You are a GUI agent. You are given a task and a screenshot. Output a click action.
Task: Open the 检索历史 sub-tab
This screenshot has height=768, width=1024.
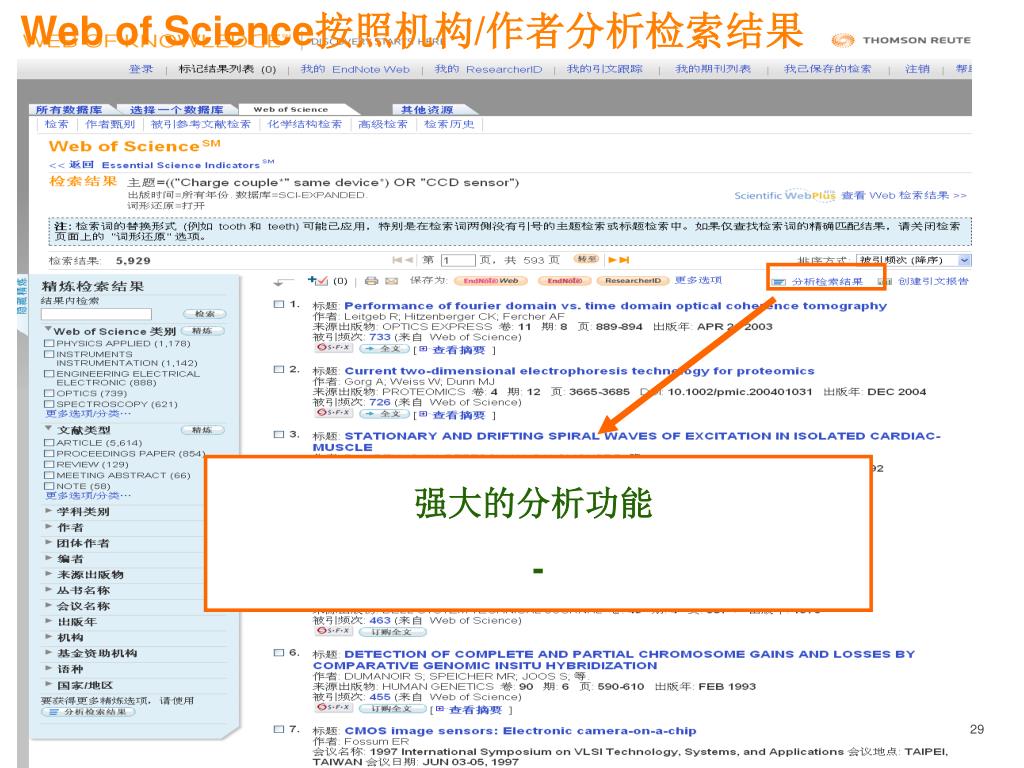[449, 124]
